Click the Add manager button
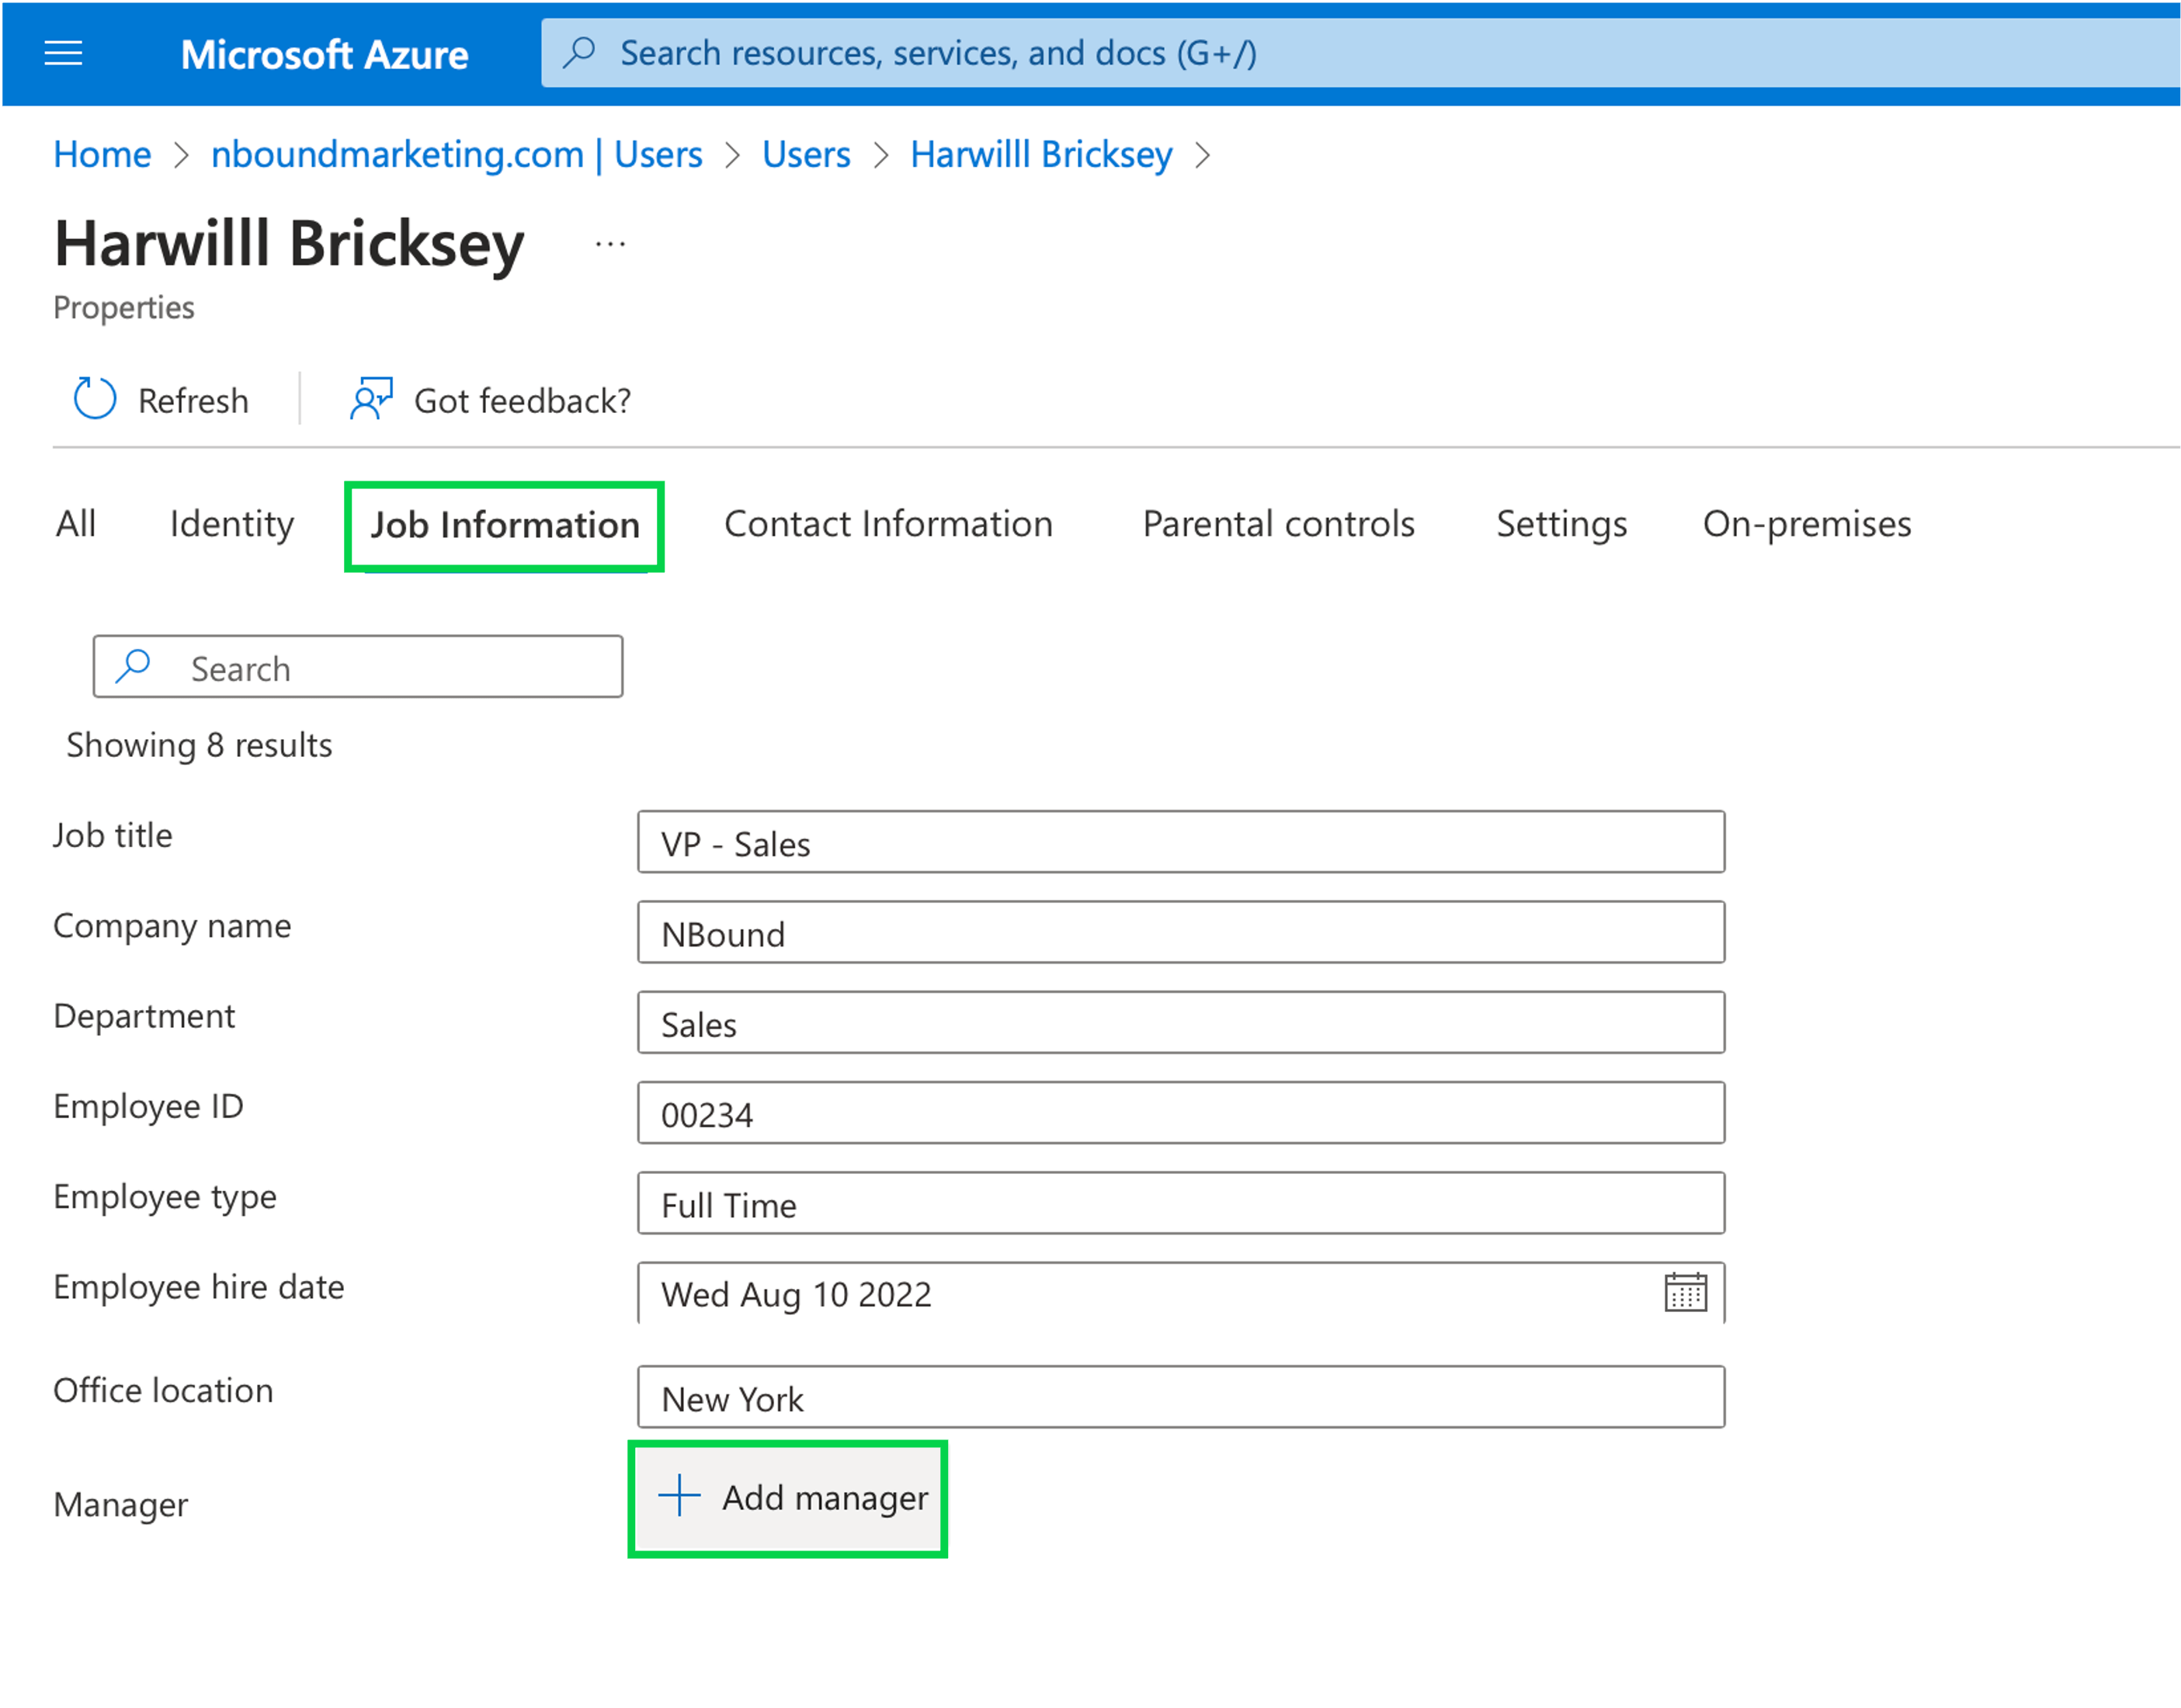Image resolution: width=2181 pixels, height=1708 pixels. click(x=787, y=1497)
